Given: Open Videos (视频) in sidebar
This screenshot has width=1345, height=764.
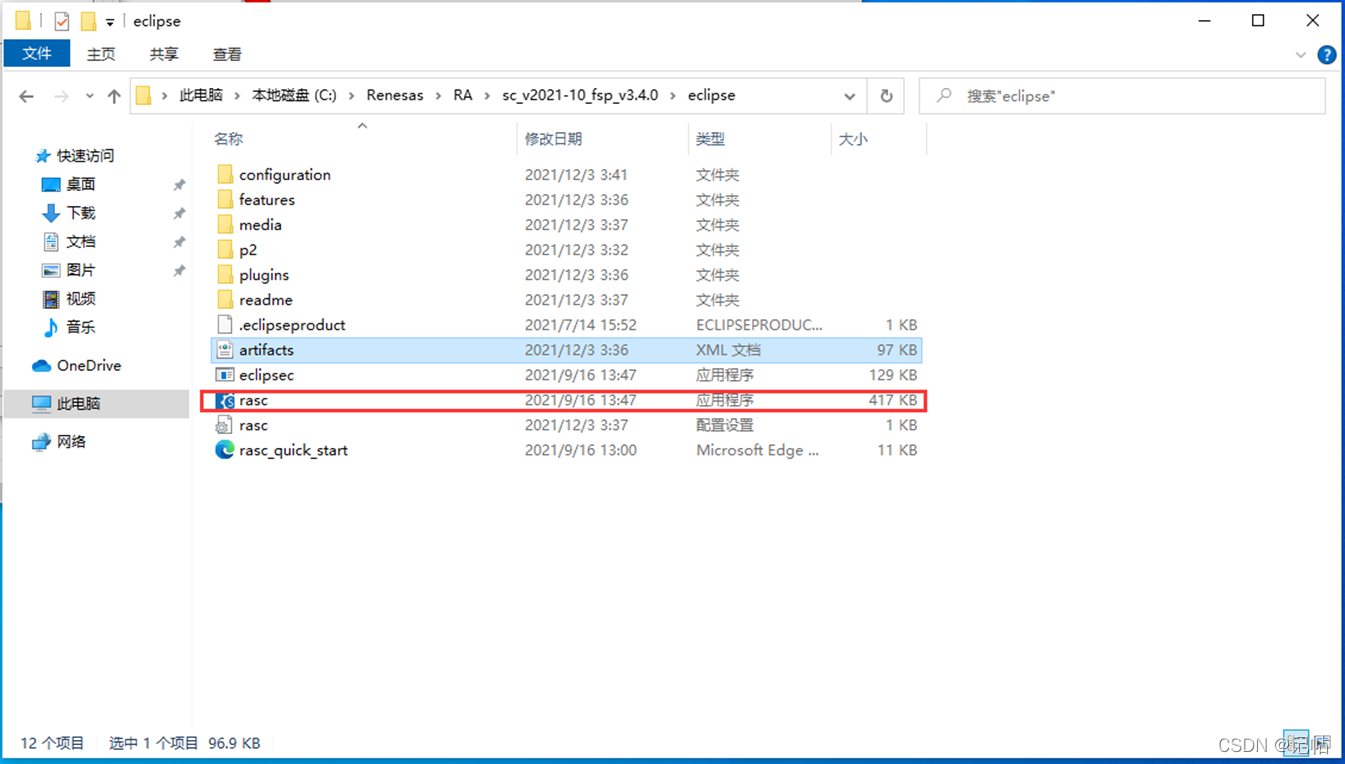Looking at the screenshot, I should (x=68, y=298).
